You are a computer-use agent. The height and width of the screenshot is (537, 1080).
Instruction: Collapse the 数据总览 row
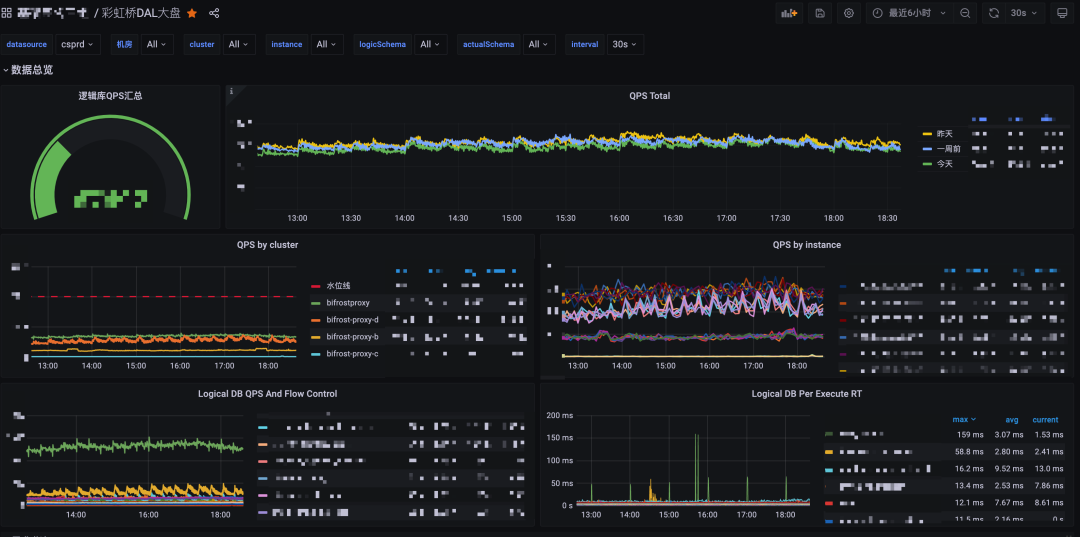(28, 70)
